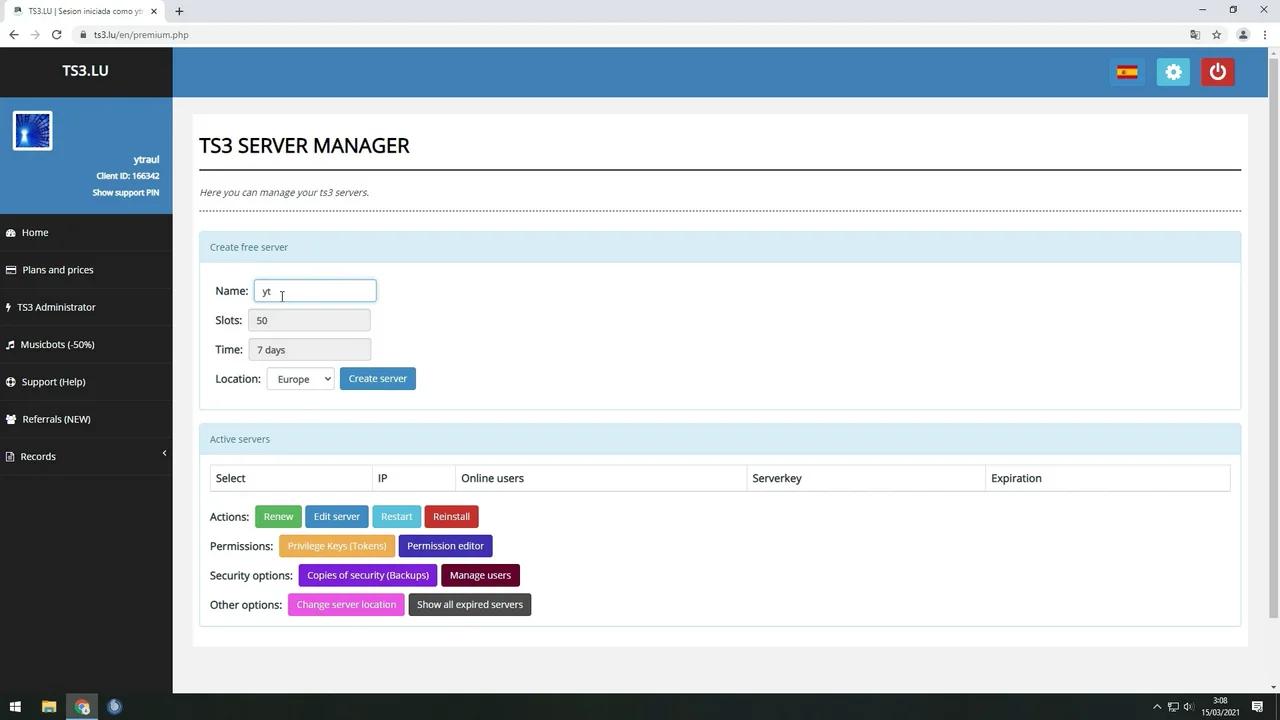Bookmark this page with the star icon
This screenshot has height=720, width=1280.
tap(1216, 35)
